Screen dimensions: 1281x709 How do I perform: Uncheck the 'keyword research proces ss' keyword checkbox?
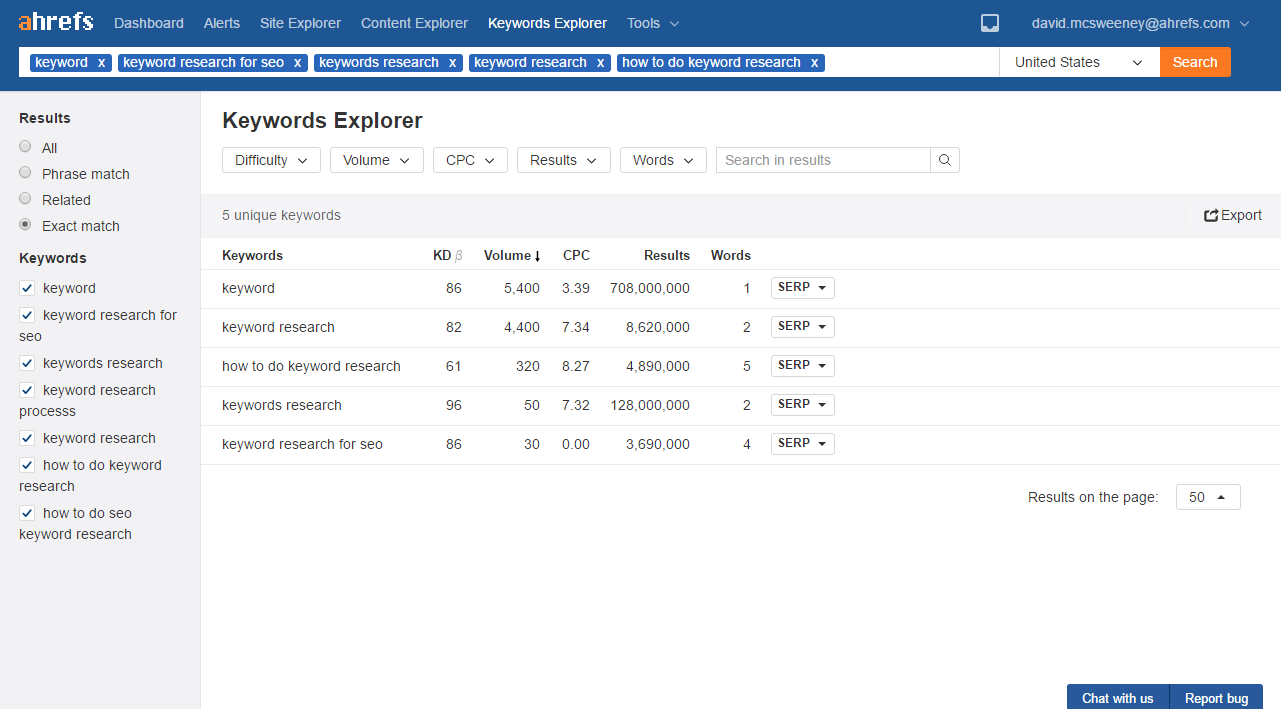[27, 390]
